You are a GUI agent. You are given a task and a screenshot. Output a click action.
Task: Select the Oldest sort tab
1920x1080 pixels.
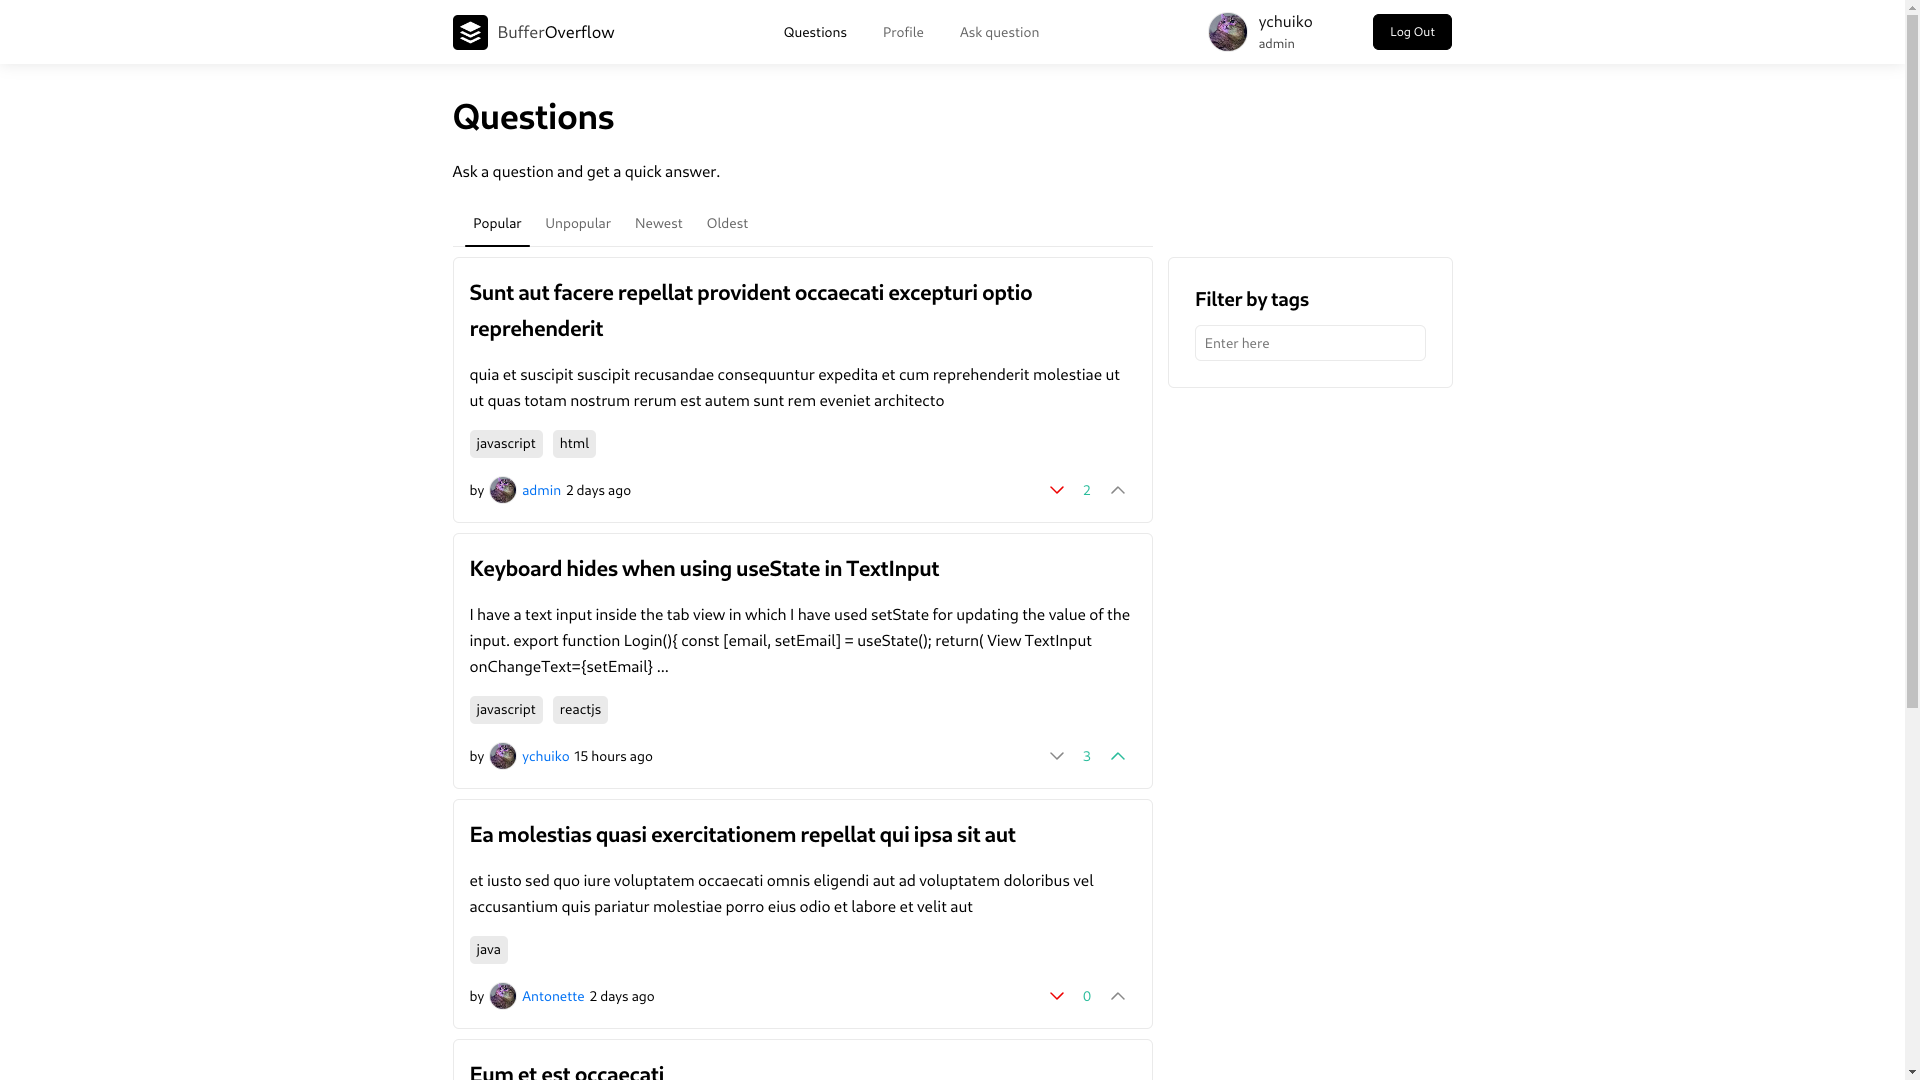tap(727, 224)
